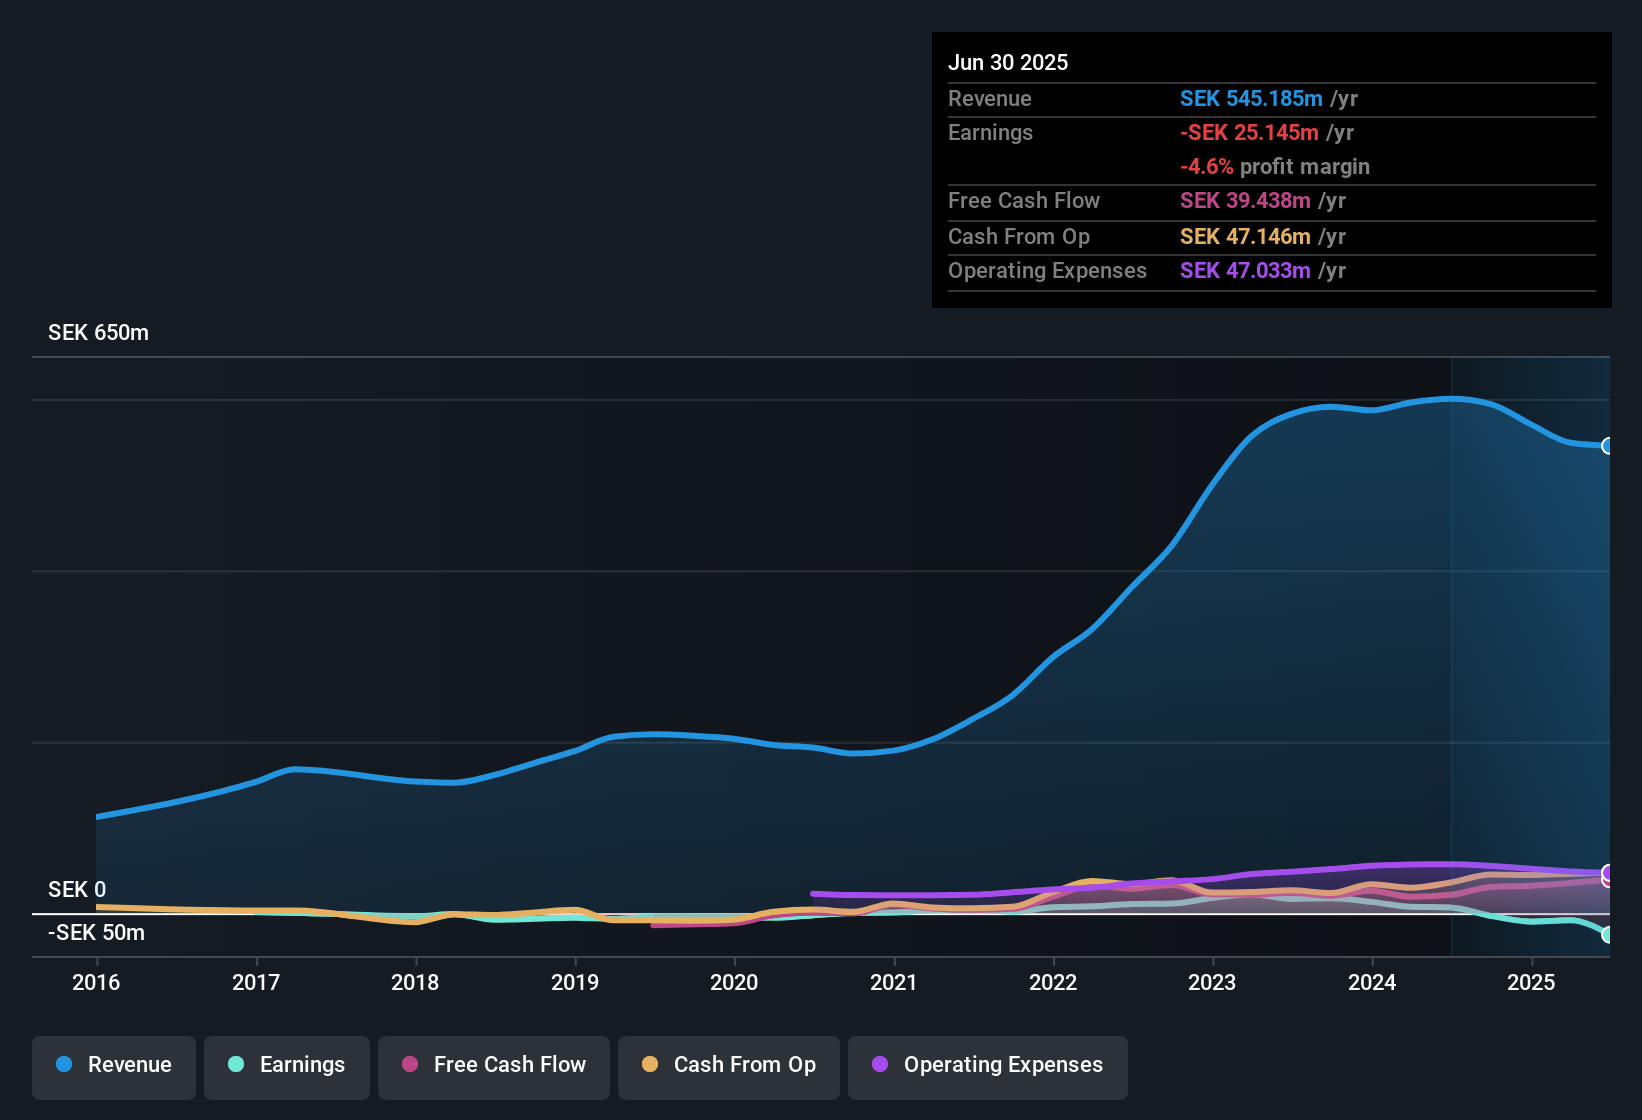Click the Revenue row label in tooltip

pyautogui.click(x=990, y=99)
